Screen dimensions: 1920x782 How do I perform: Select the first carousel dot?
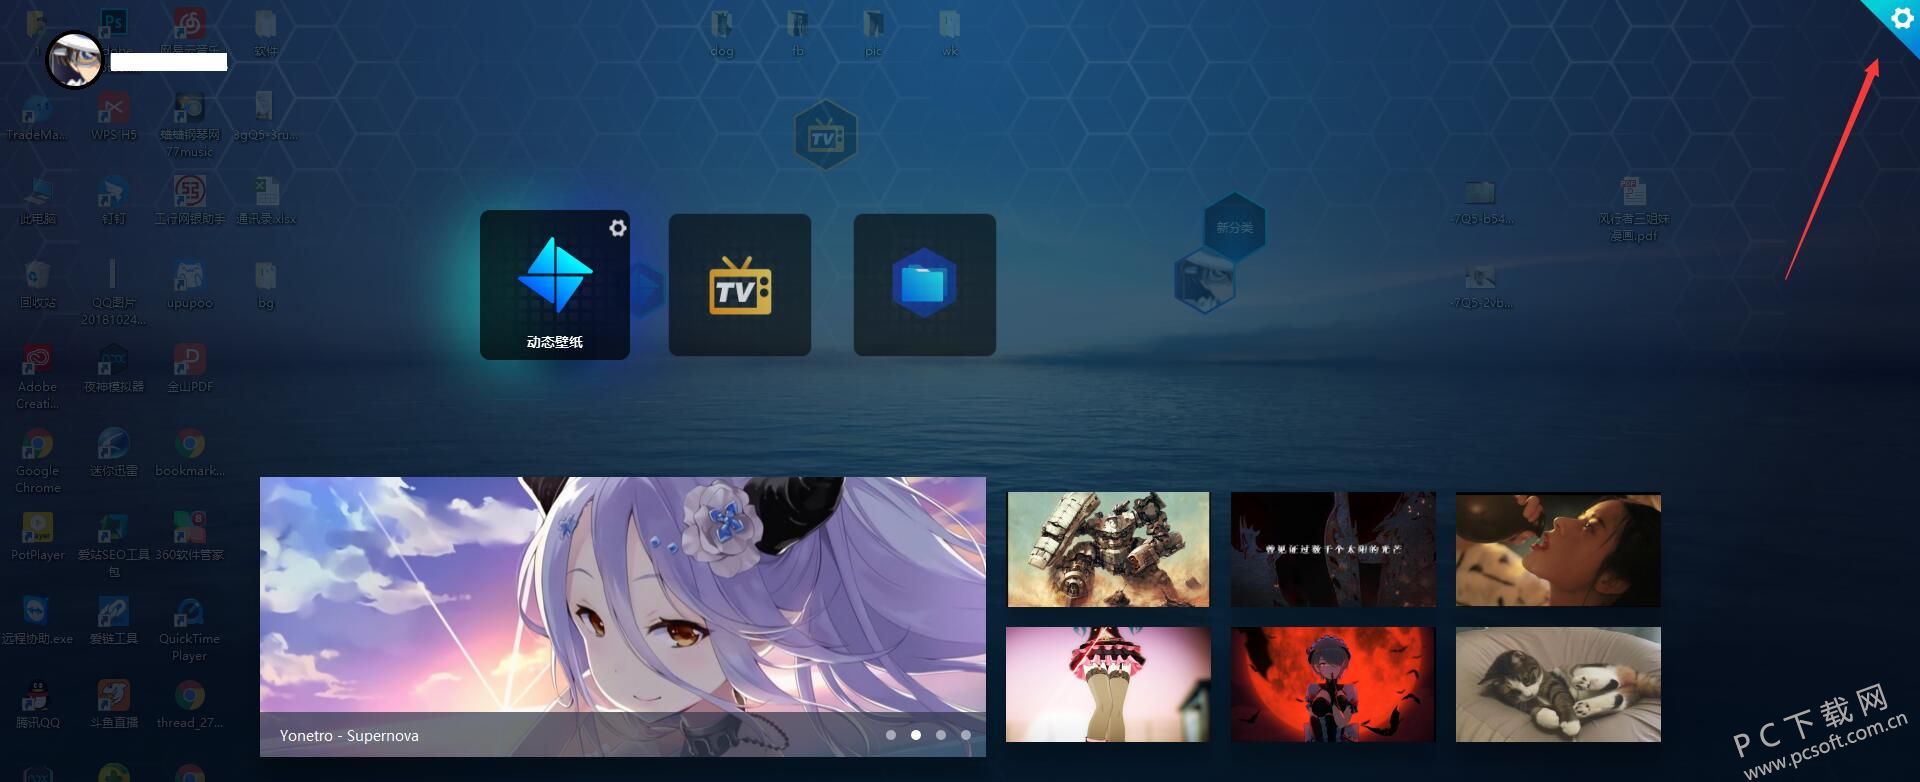click(x=890, y=735)
